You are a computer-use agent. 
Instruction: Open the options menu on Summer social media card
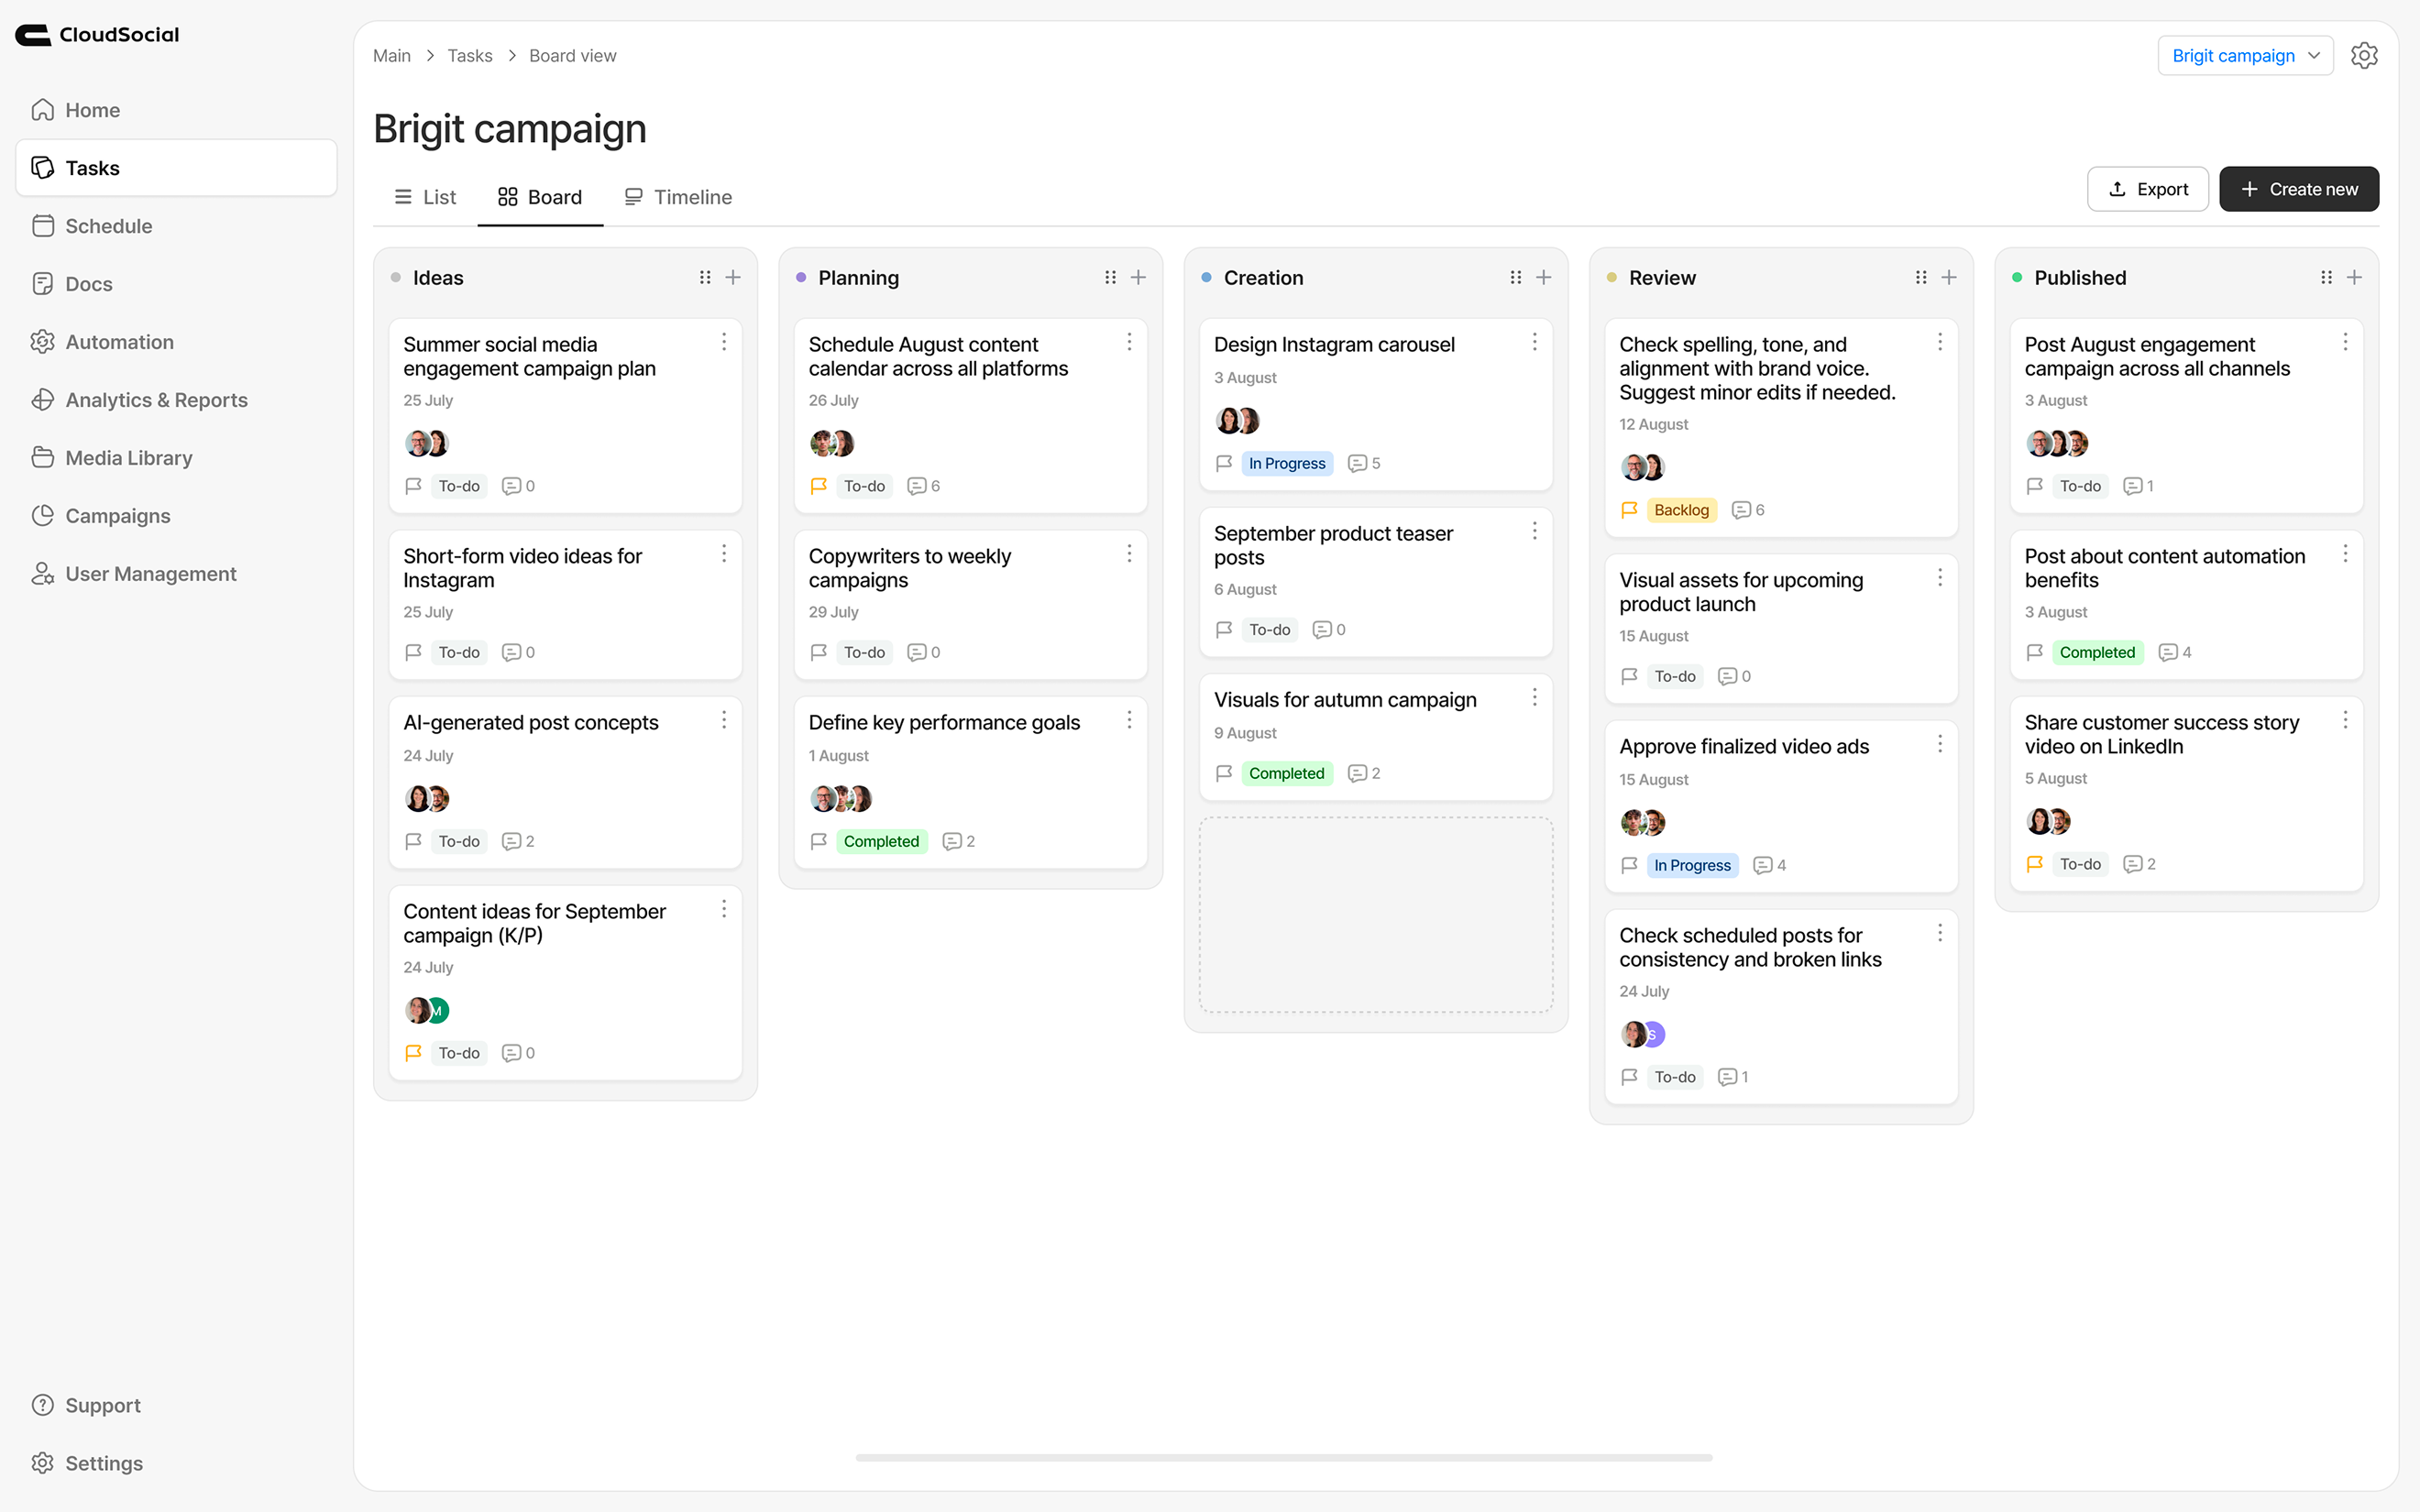[x=724, y=342]
